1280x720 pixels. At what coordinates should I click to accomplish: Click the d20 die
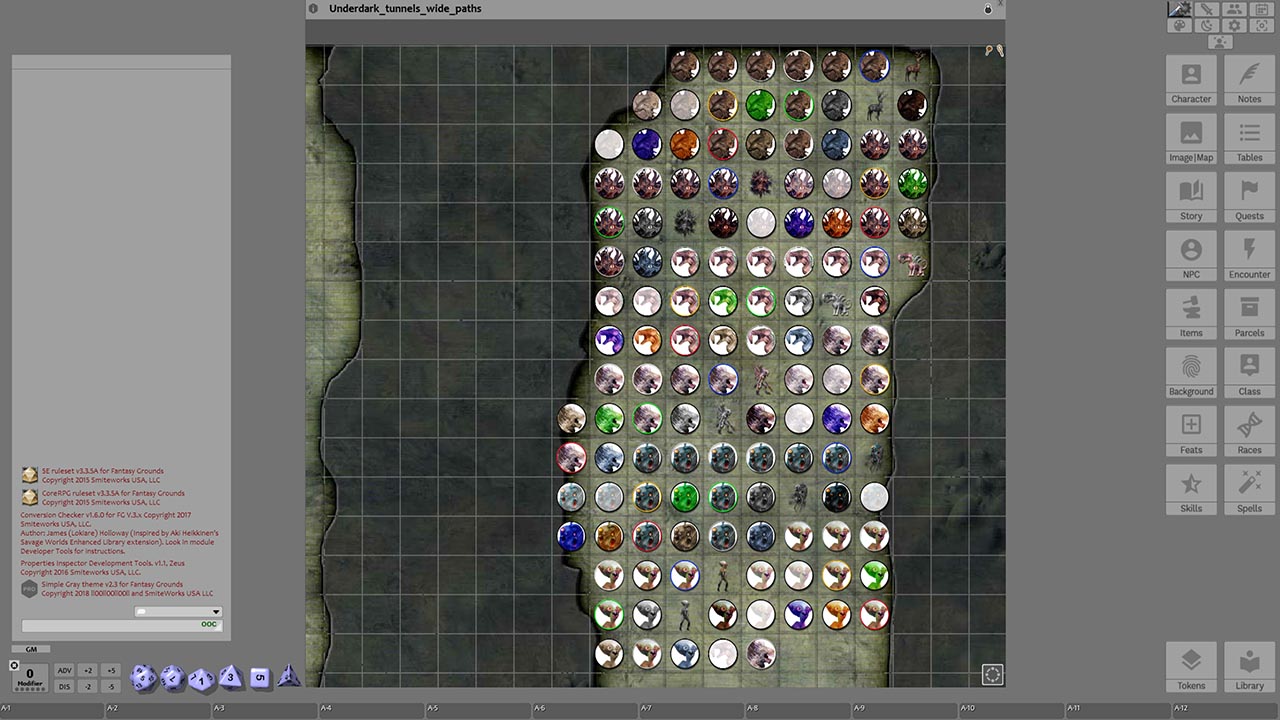[143, 678]
